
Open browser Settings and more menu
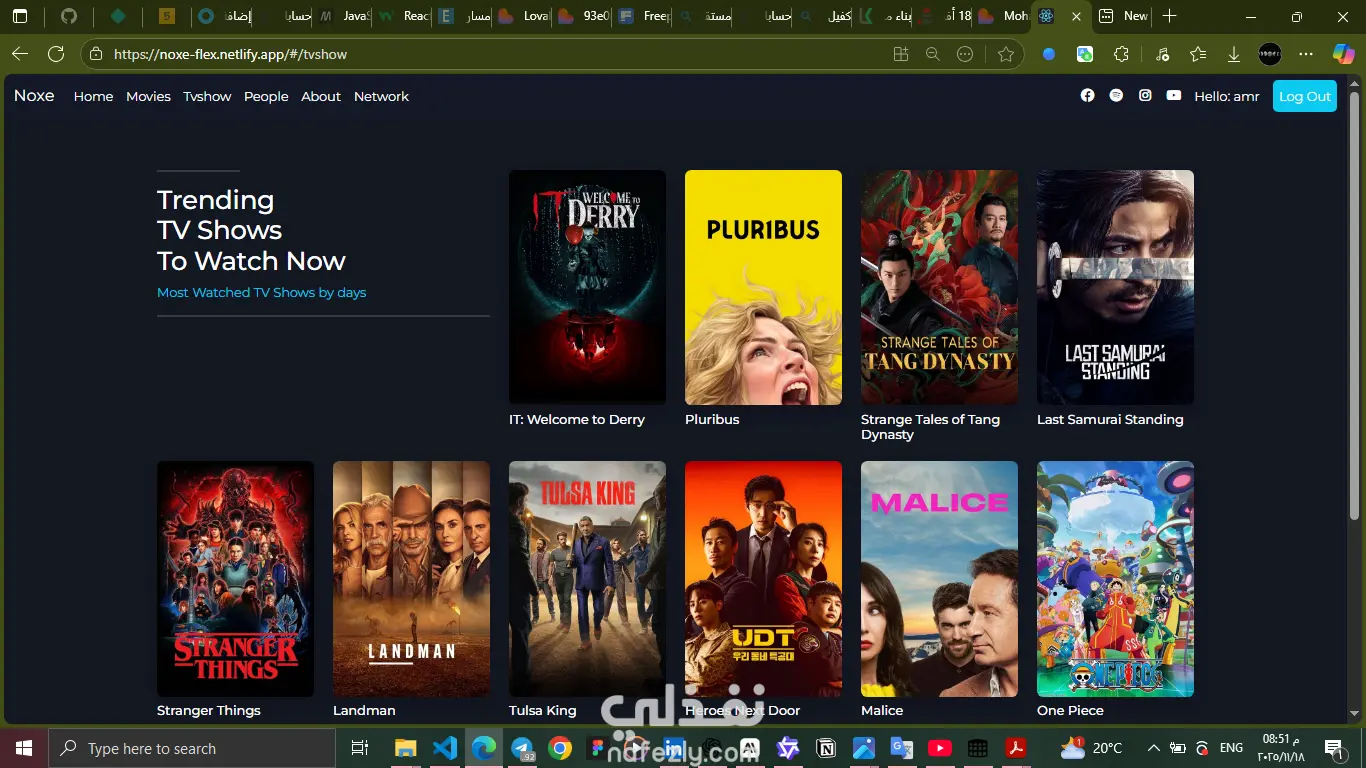pyautogui.click(x=1306, y=54)
